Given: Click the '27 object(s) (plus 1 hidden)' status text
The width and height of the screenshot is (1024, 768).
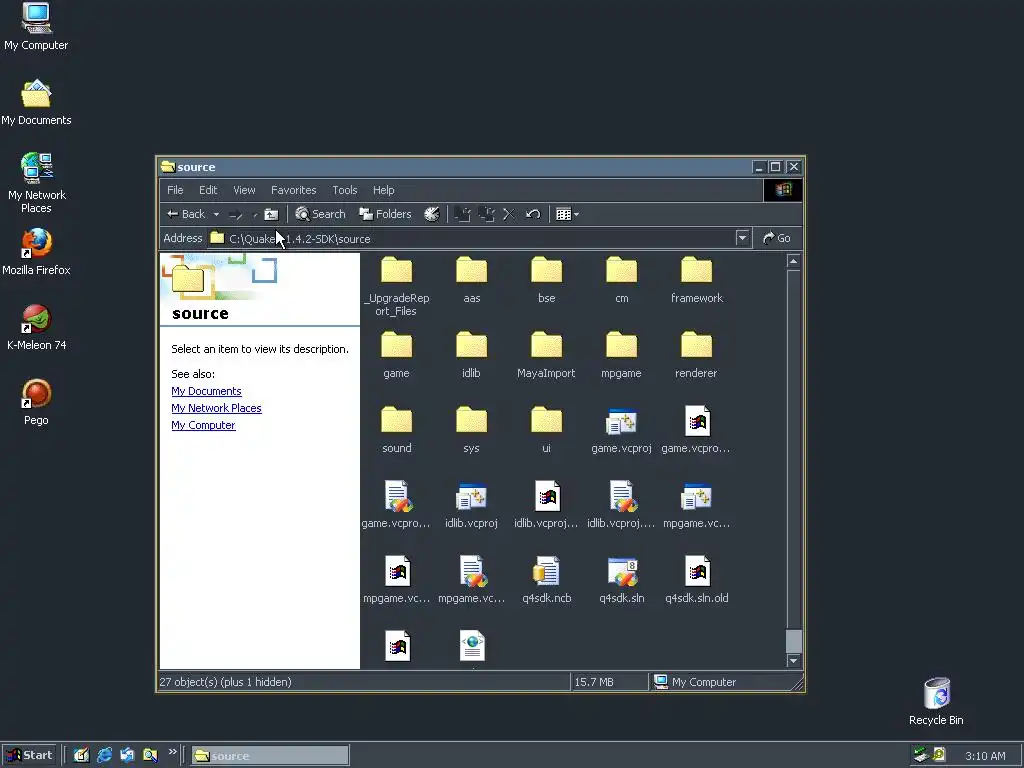Looking at the screenshot, I should click(225, 682).
